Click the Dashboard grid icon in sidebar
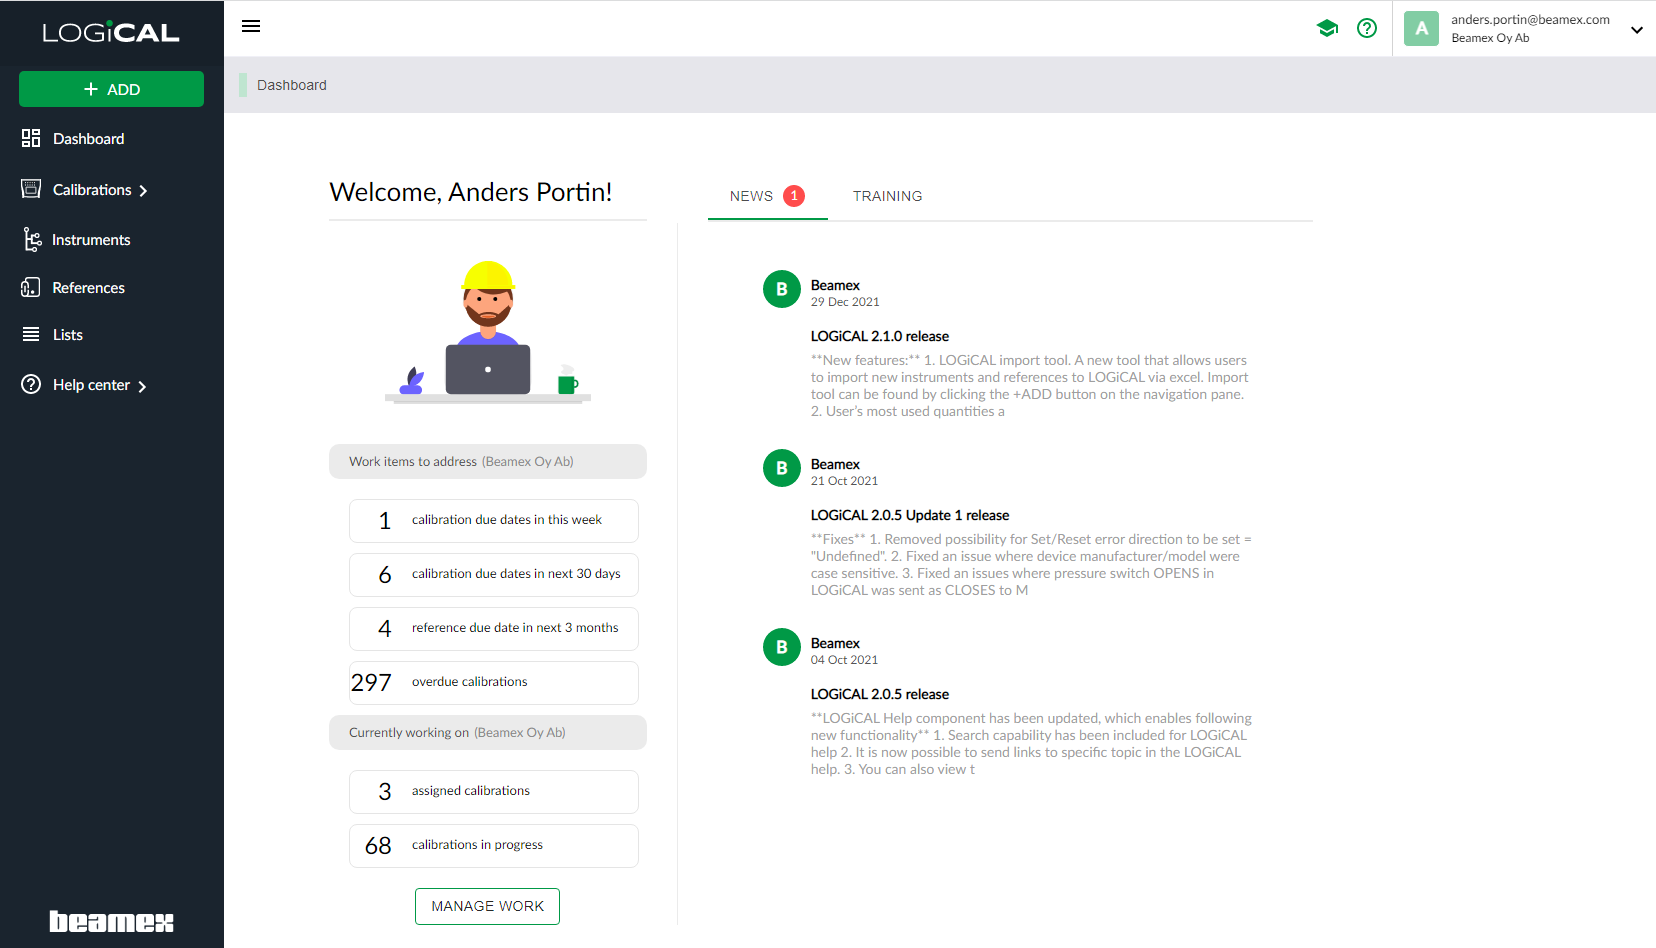This screenshot has width=1656, height=948. (31, 138)
